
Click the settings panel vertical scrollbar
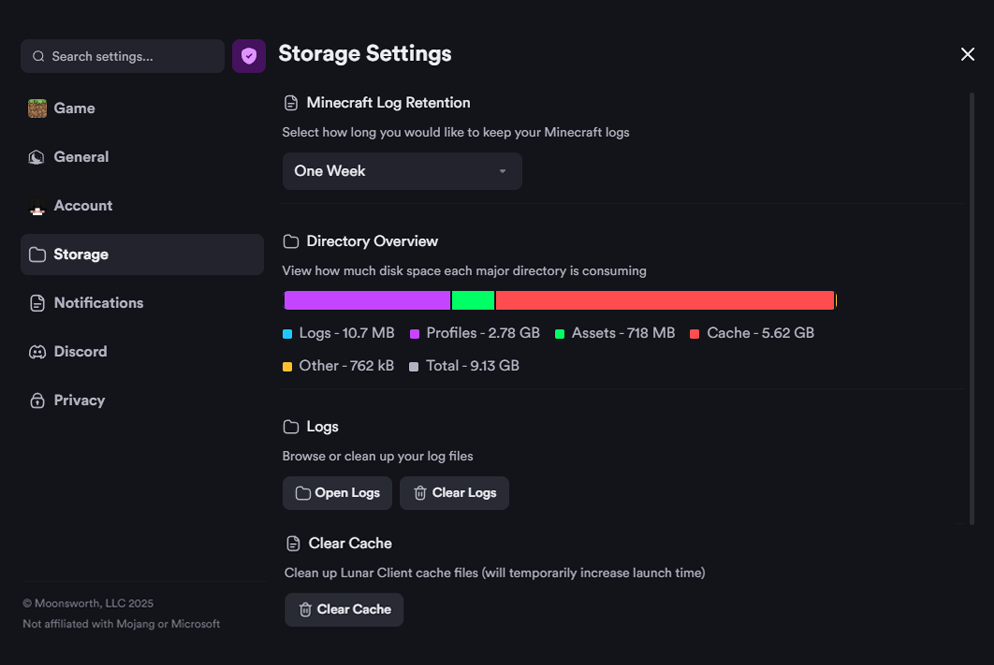972,309
